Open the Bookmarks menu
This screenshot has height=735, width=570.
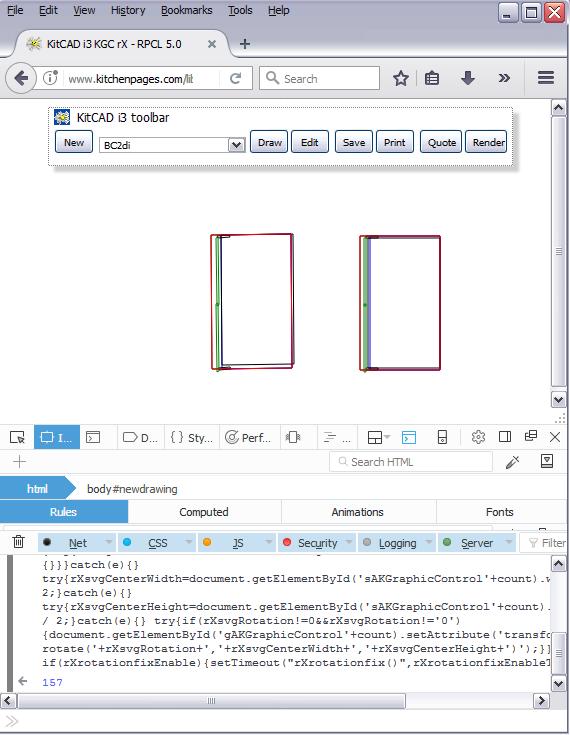186,10
